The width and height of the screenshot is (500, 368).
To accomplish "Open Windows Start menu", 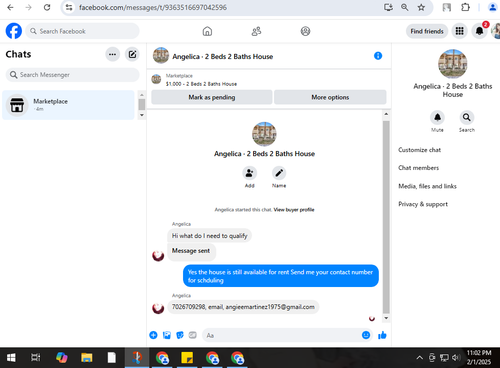I will tap(11, 358).
